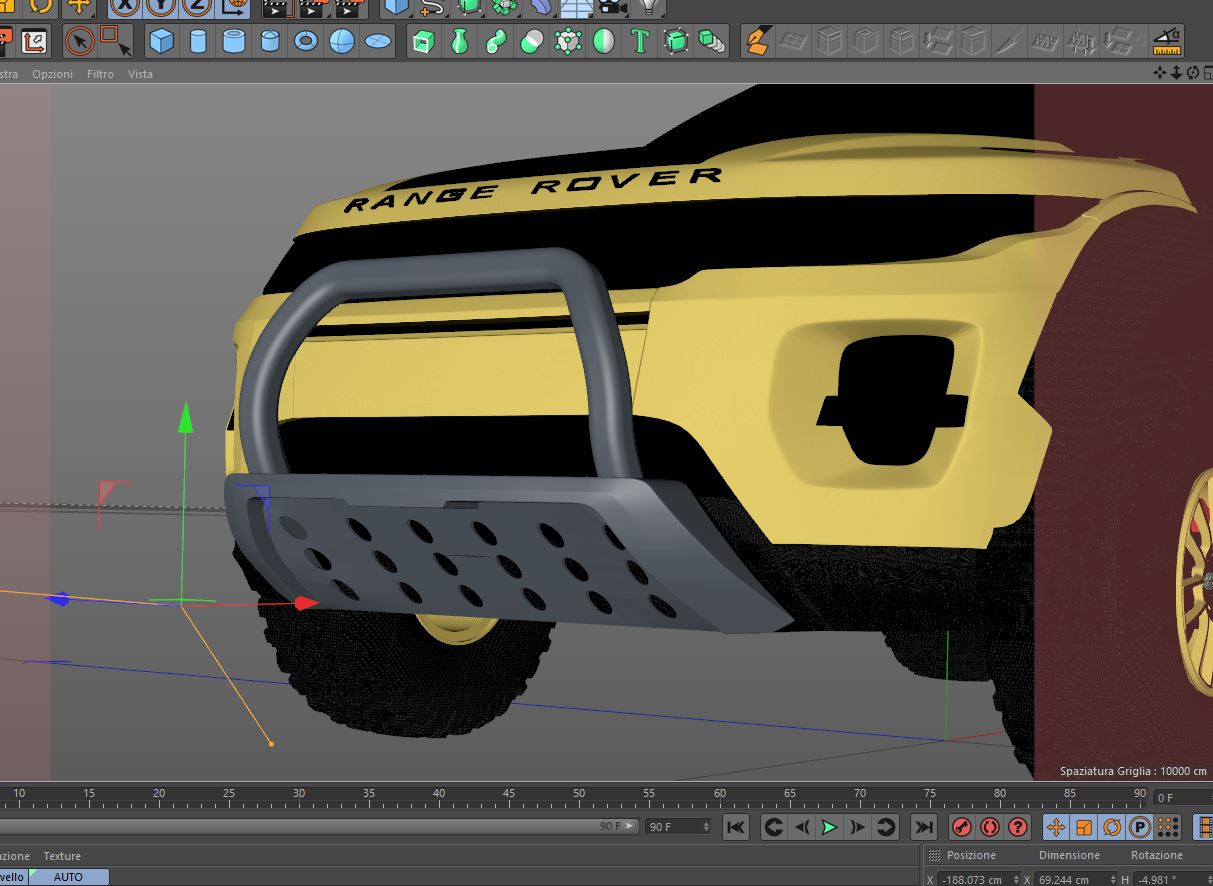Open the Vista viewport menu
This screenshot has width=1213, height=886.
coord(140,74)
